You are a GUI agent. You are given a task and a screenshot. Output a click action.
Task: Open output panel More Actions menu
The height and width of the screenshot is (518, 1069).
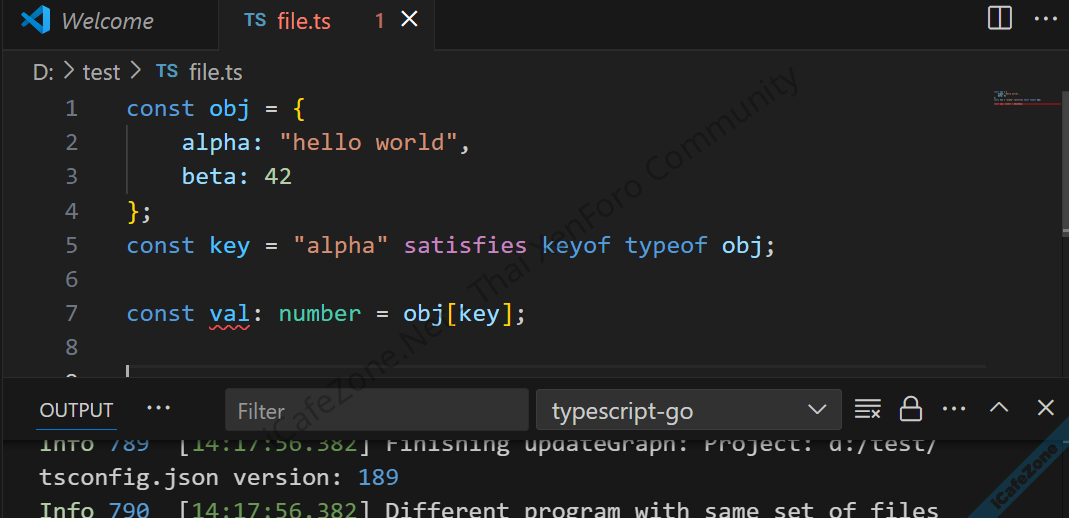pyautogui.click(x=954, y=409)
